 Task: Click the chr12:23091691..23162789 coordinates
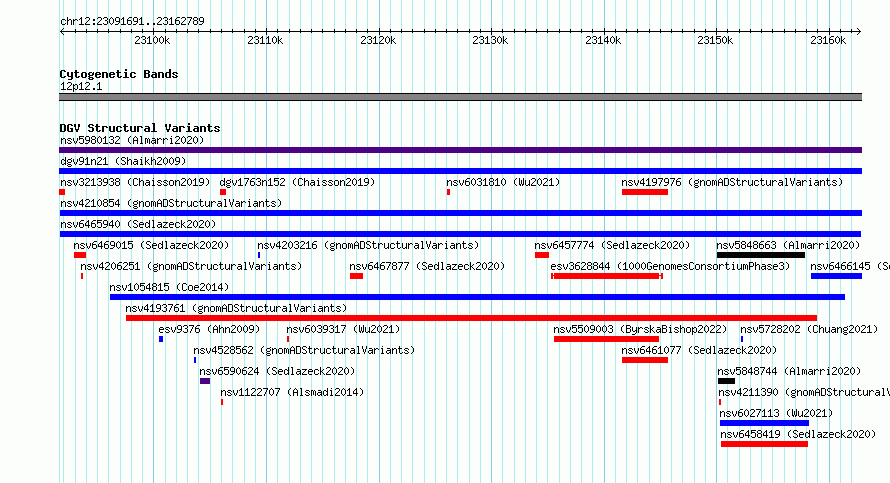click(132, 22)
